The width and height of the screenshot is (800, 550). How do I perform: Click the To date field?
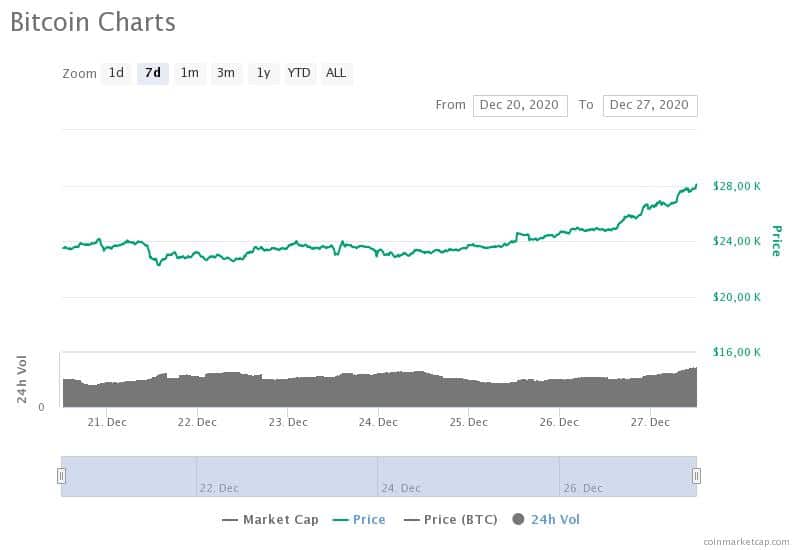650,106
